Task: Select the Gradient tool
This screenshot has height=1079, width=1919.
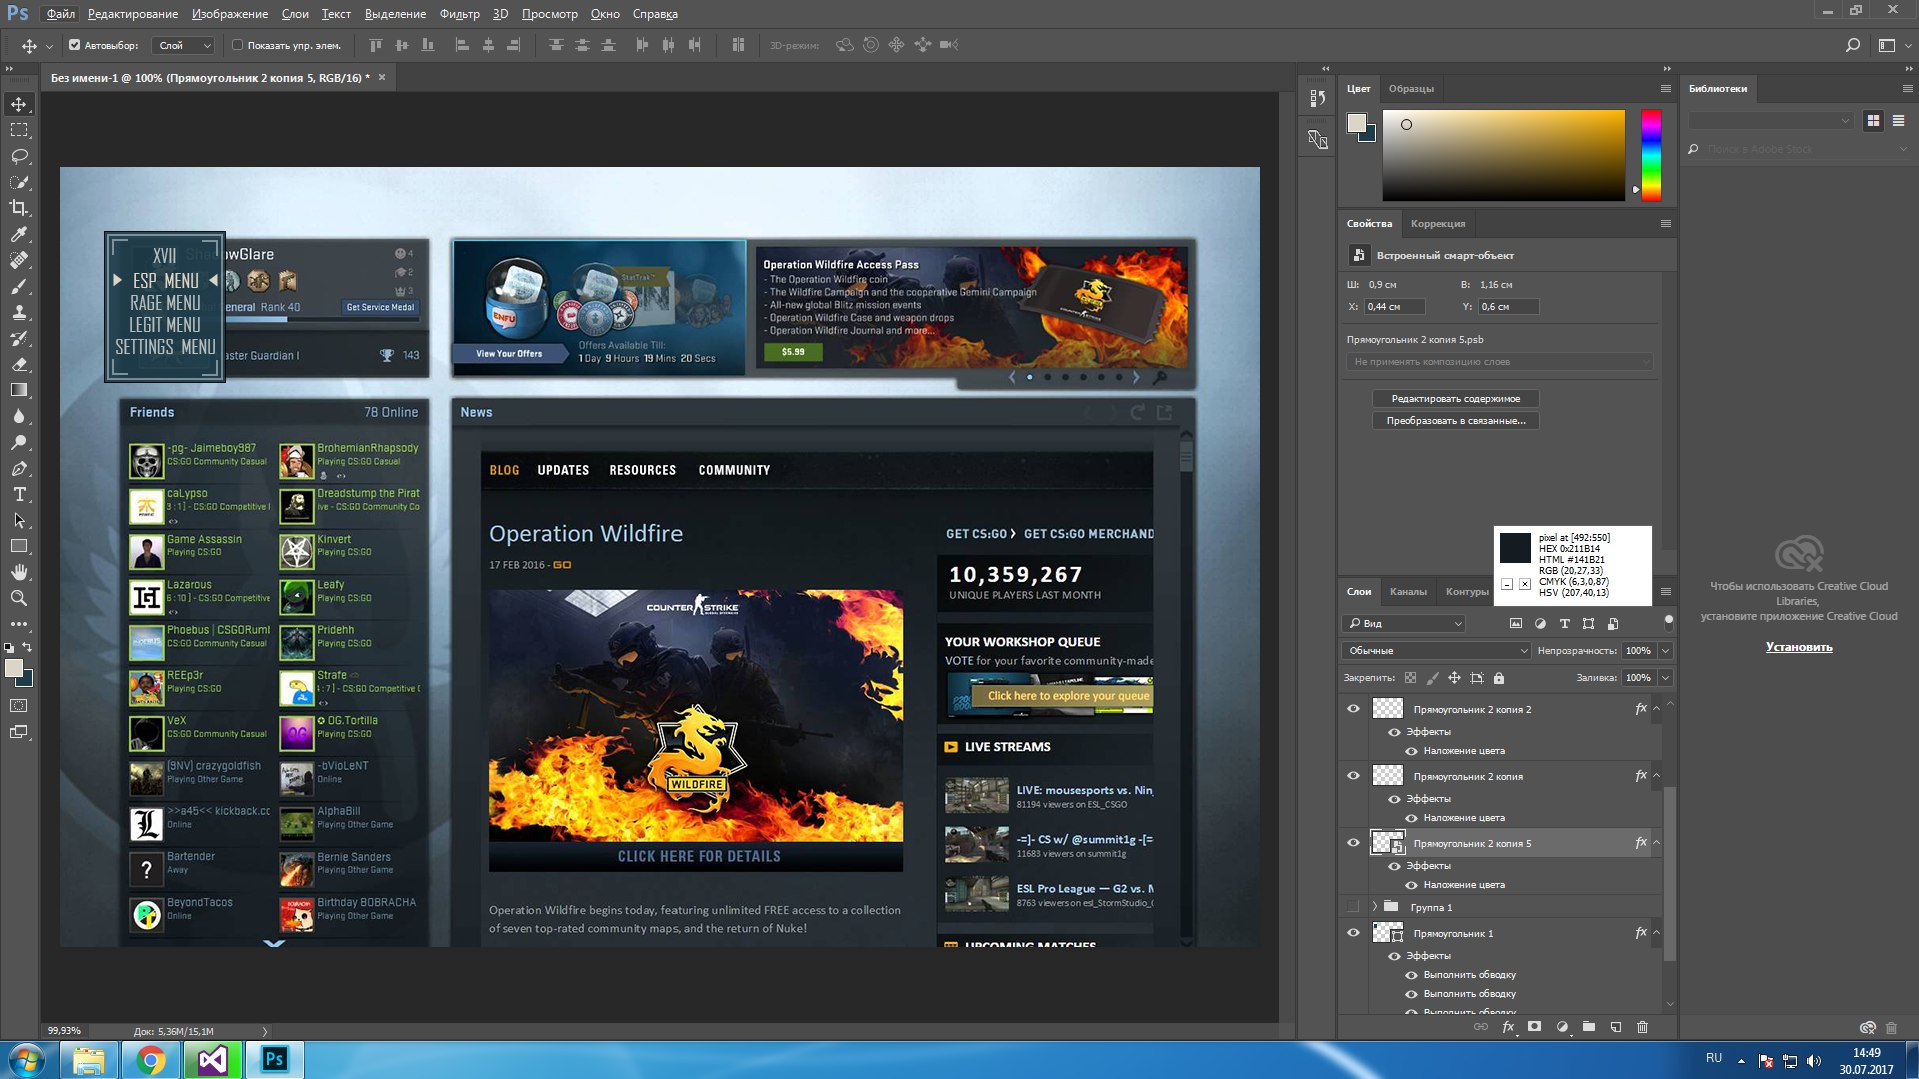Action: coord(19,390)
